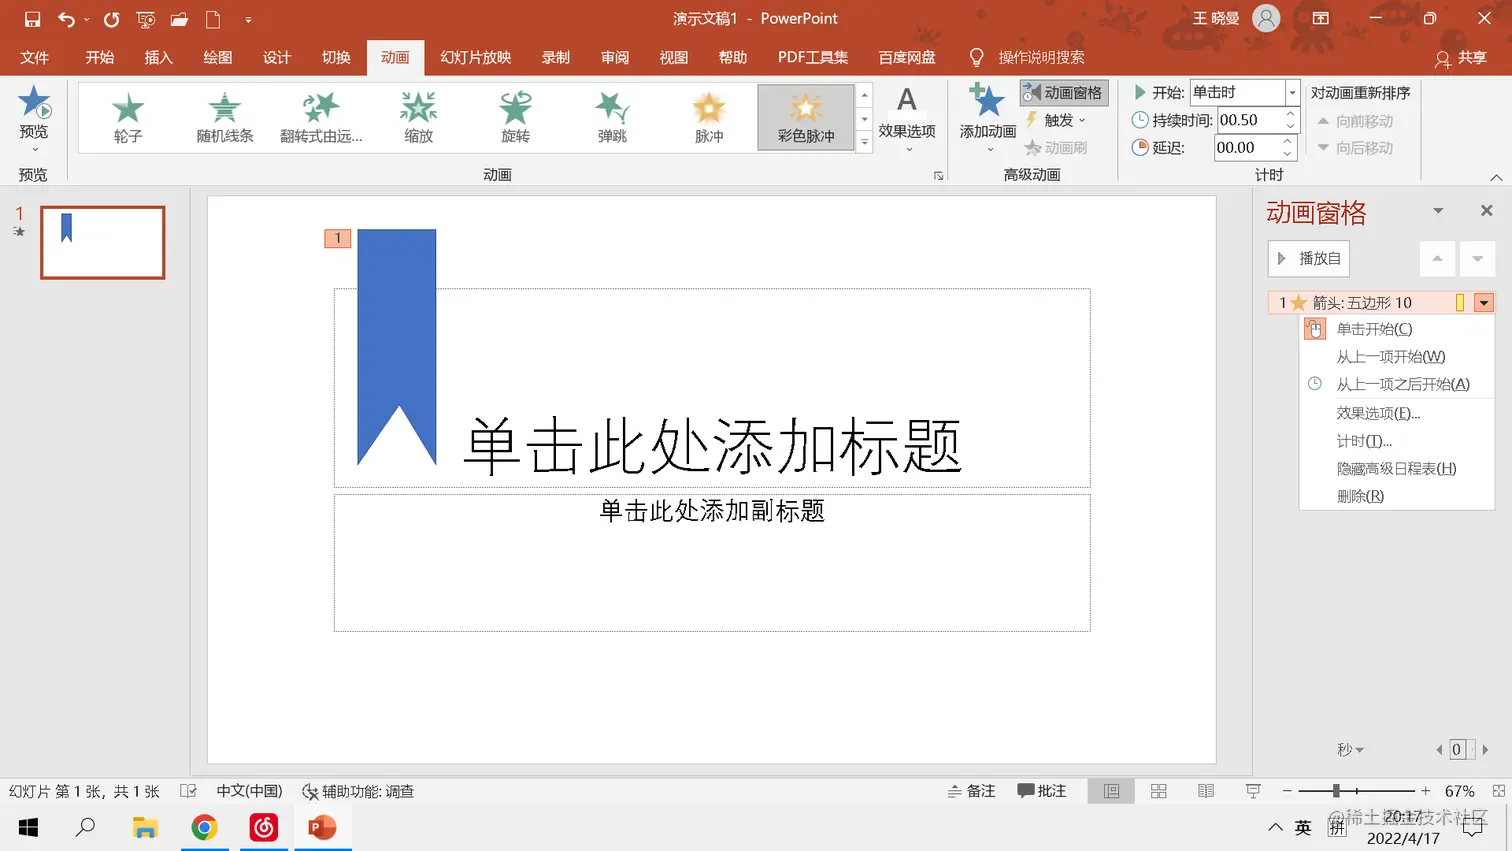Choose 从上一项开始(W) from the context menu
The image size is (1512, 851).
1397,357
